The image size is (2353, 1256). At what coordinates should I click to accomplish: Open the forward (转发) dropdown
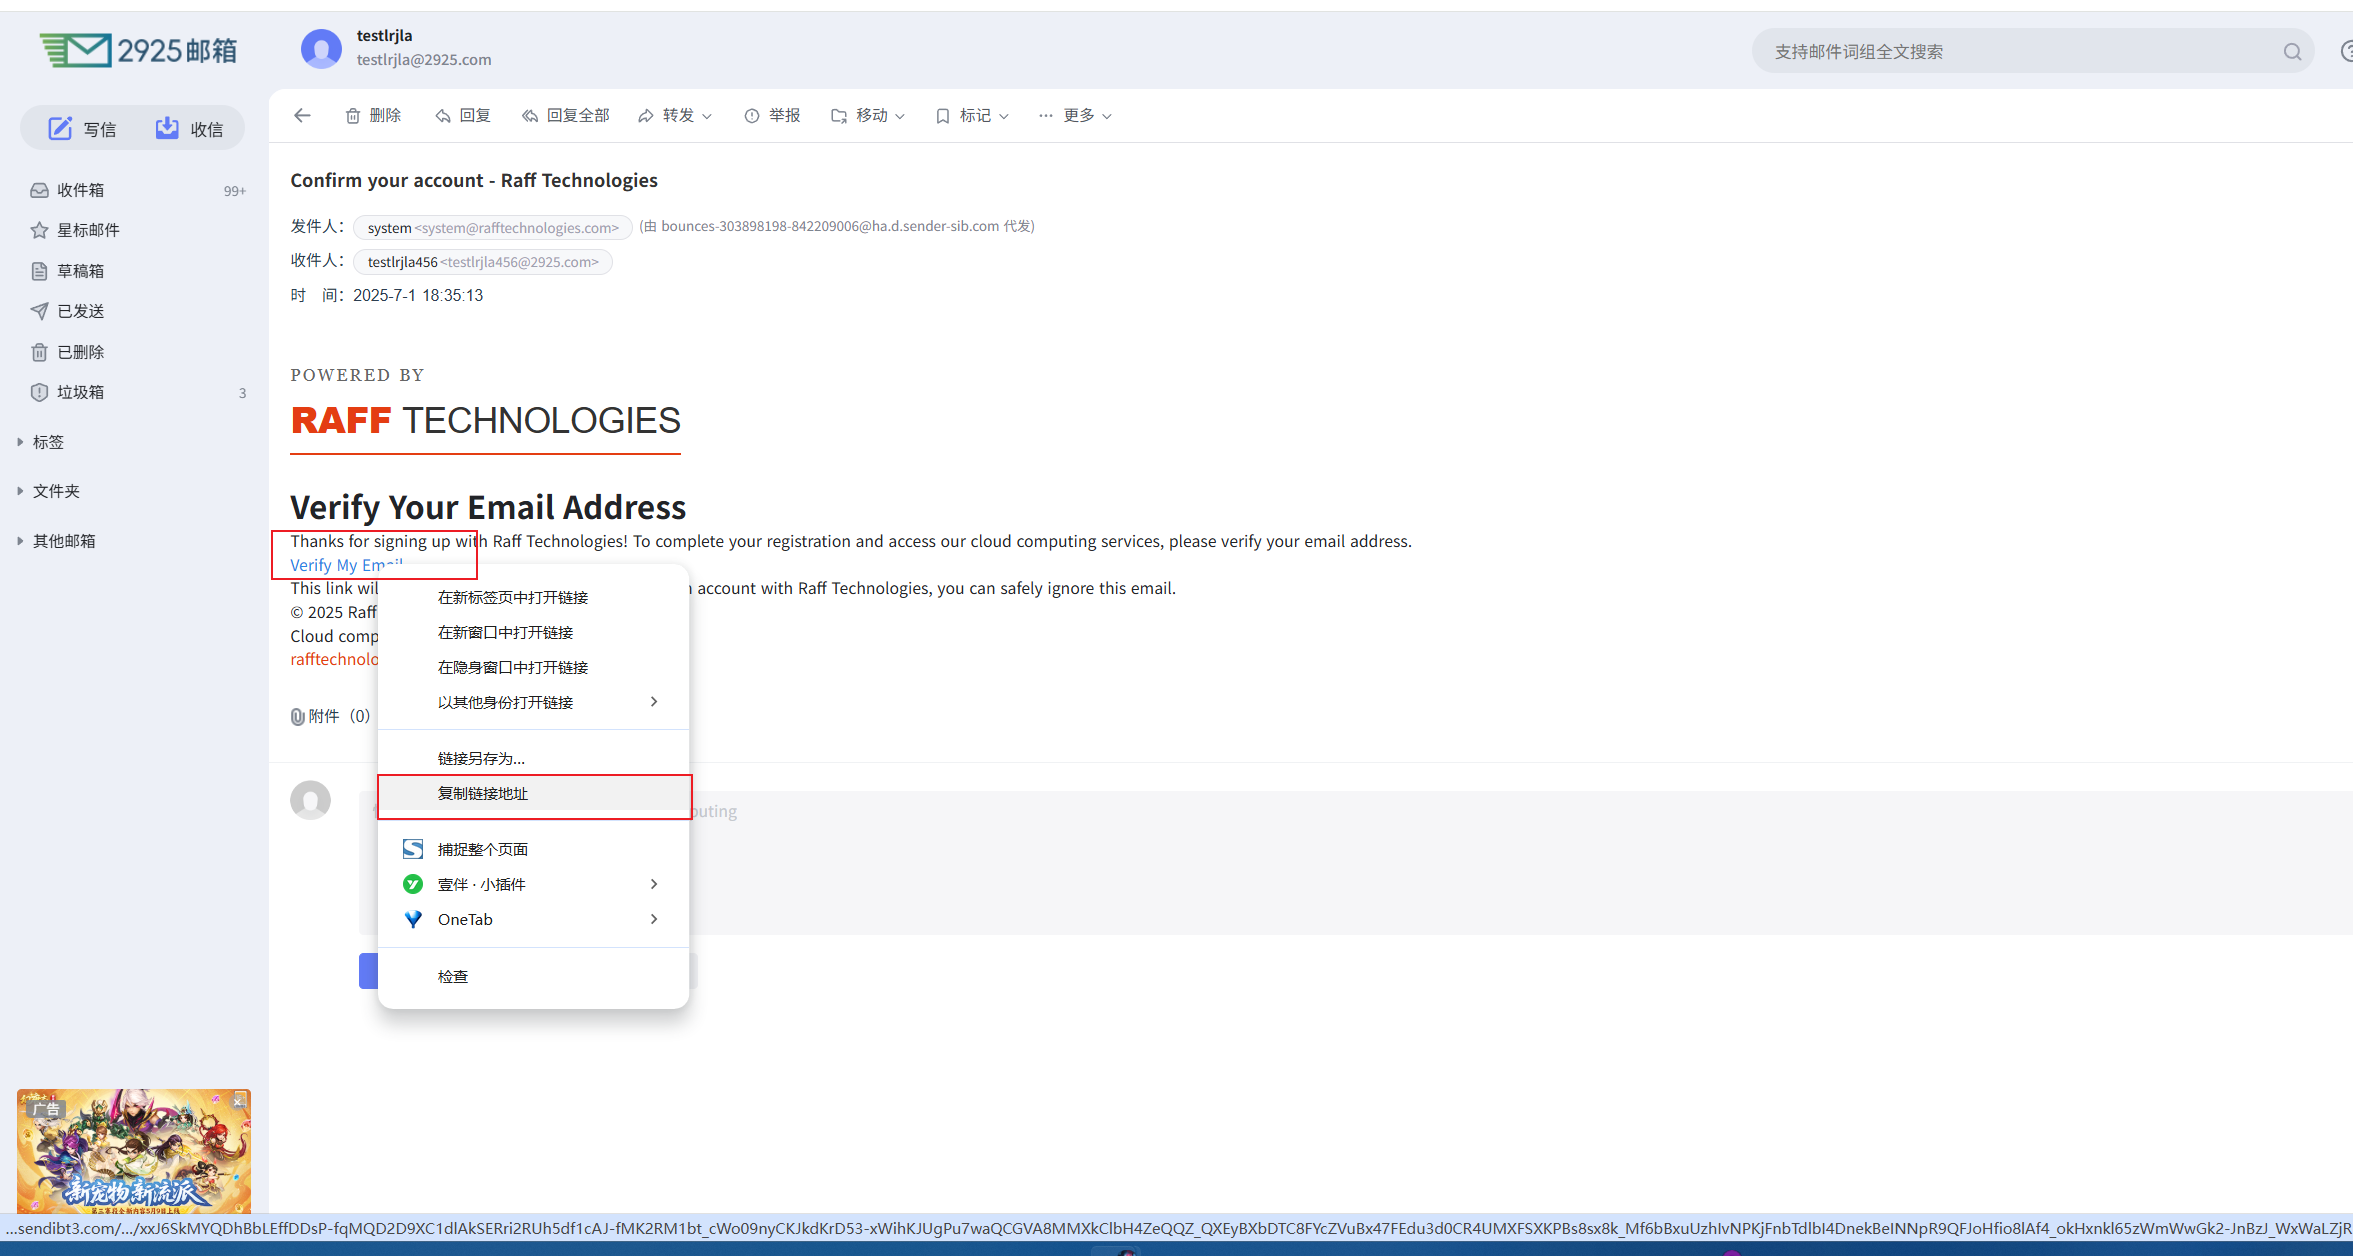click(675, 116)
